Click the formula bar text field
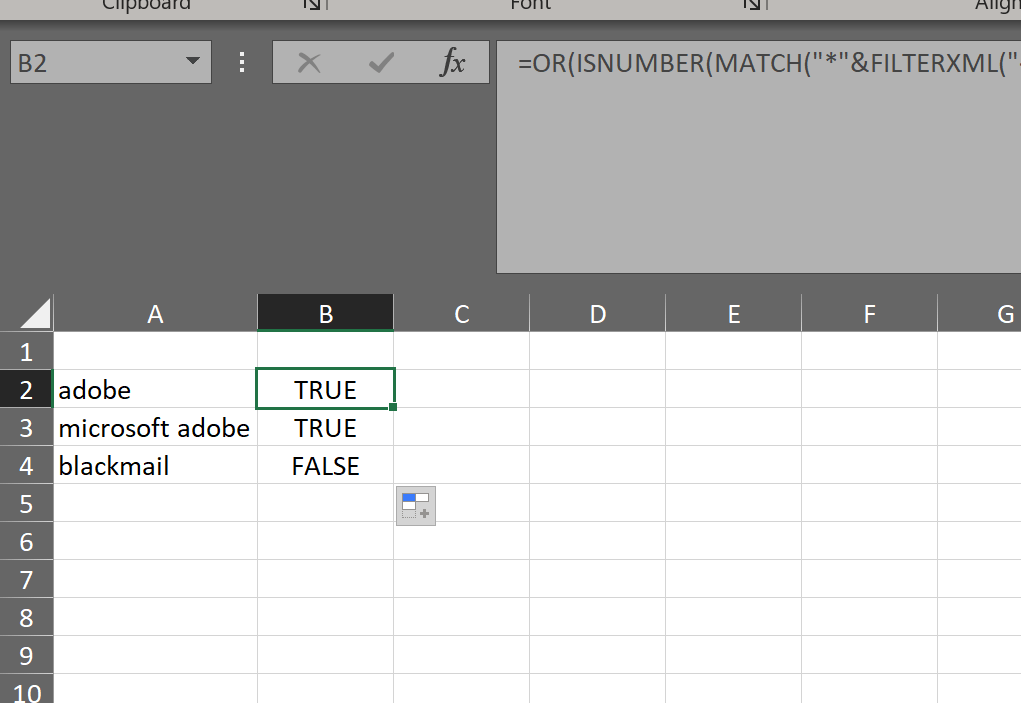 pyautogui.click(x=759, y=157)
